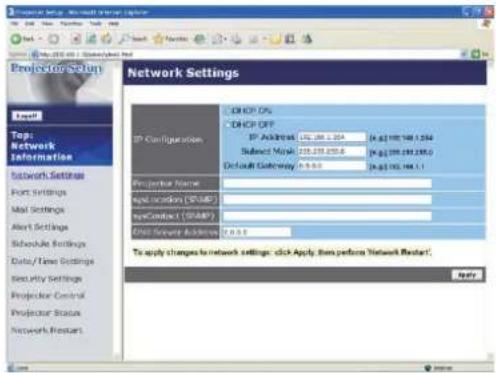
Task: Click the Top: Network Information heading
Action: pyautogui.click(x=42, y=146)
